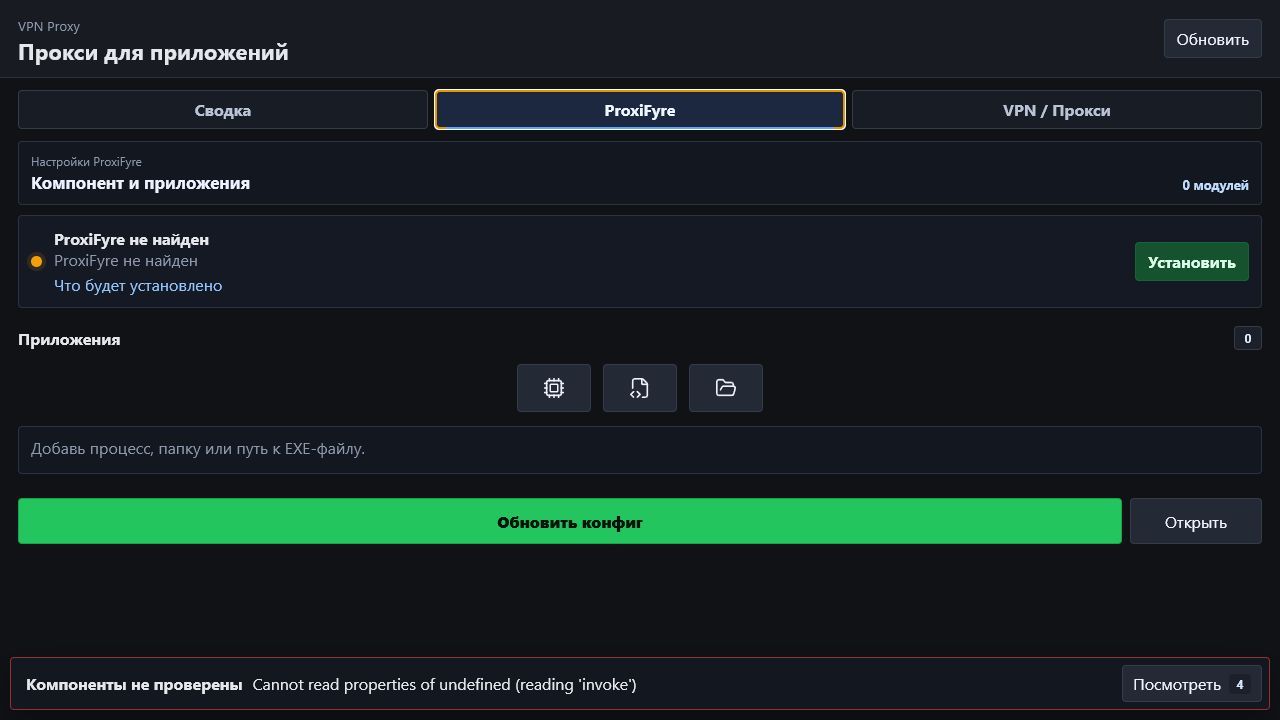Install ProxiFyre with the Установить button

[x=1192, y=262]
